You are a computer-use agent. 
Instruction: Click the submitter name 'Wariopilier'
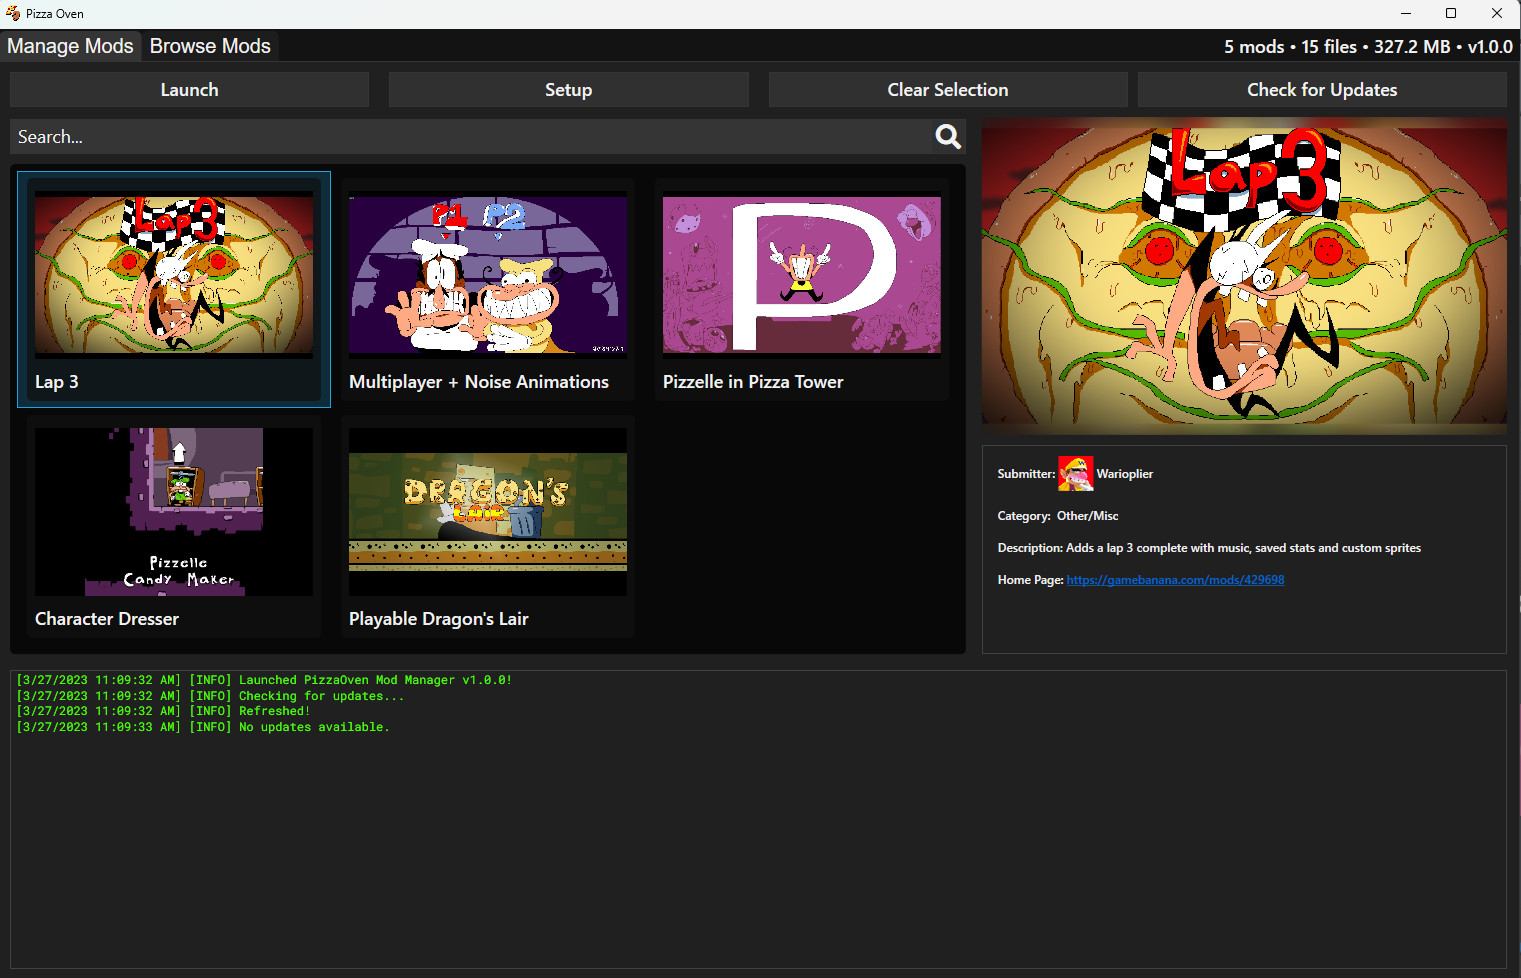(x=1125, y=474)
